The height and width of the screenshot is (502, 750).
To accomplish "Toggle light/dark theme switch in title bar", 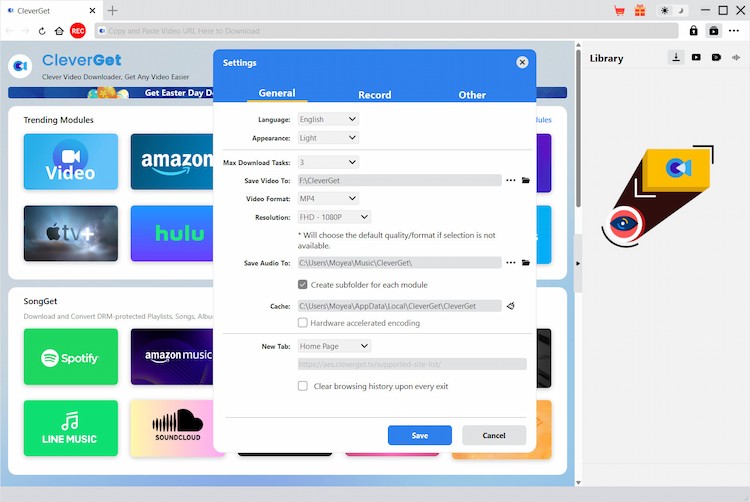I will 672,11.
